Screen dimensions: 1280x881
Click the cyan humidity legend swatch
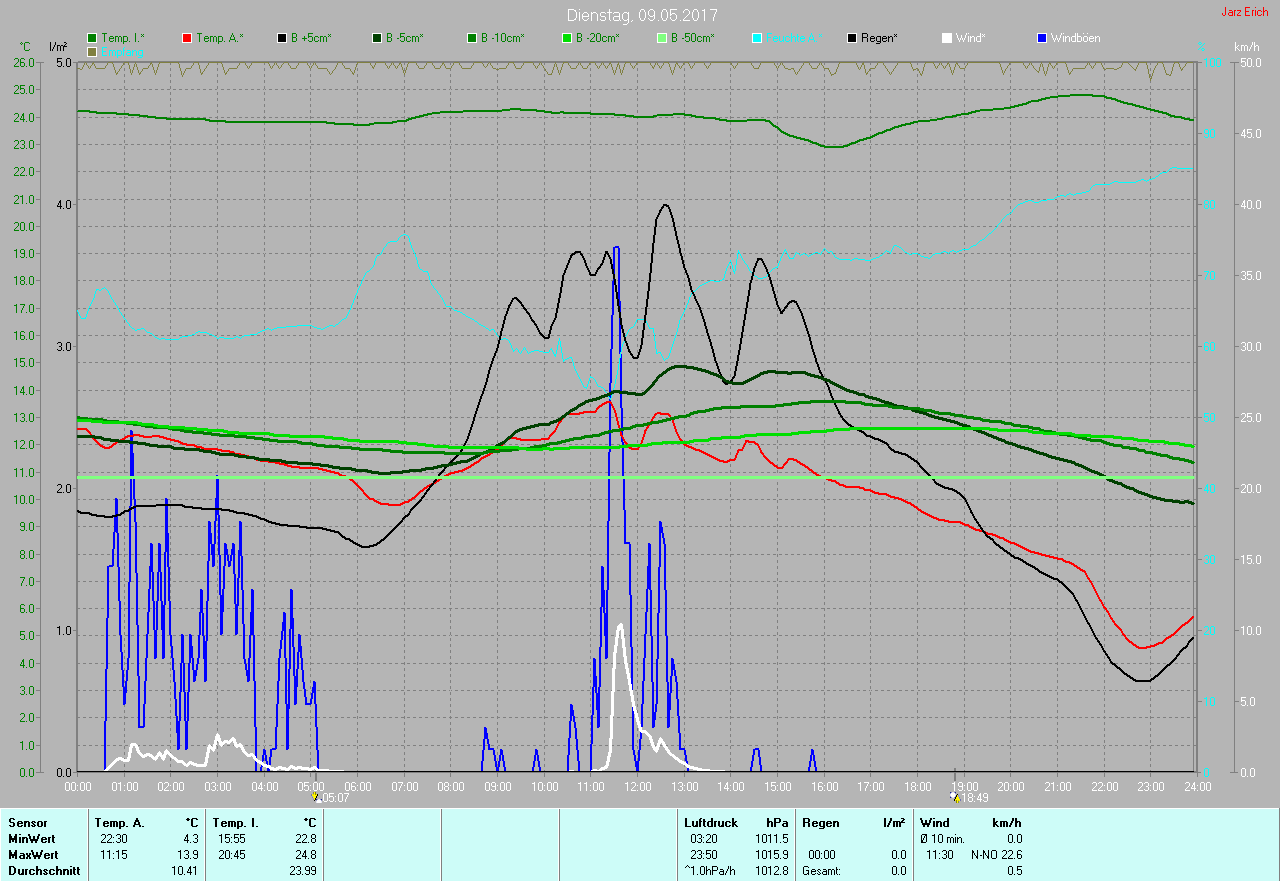pos(757,38)
